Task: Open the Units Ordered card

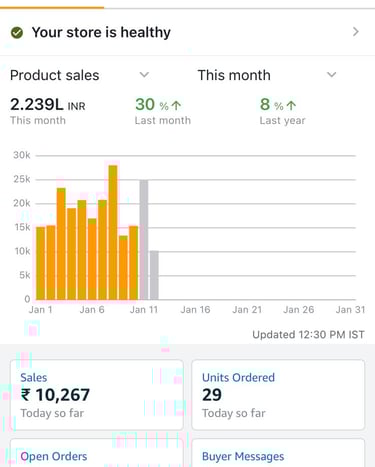Action: [x=278, y=395]
